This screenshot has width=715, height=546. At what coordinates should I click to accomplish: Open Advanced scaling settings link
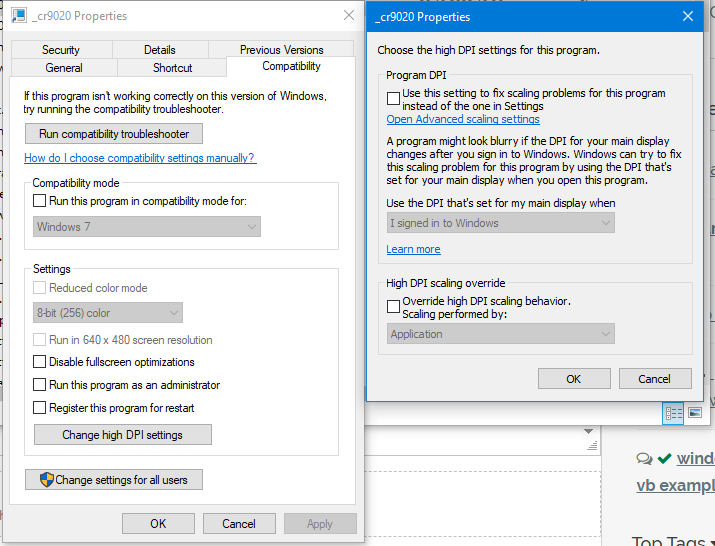point(463,120)
